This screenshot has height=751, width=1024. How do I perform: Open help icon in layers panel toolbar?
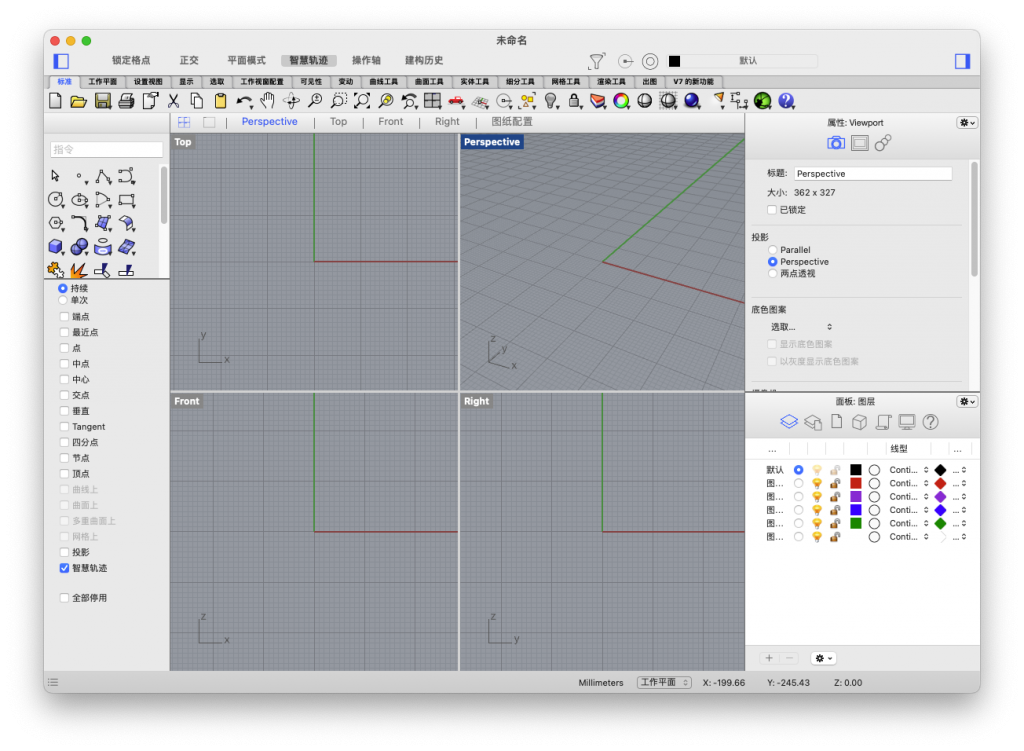[x=931, y=422]
